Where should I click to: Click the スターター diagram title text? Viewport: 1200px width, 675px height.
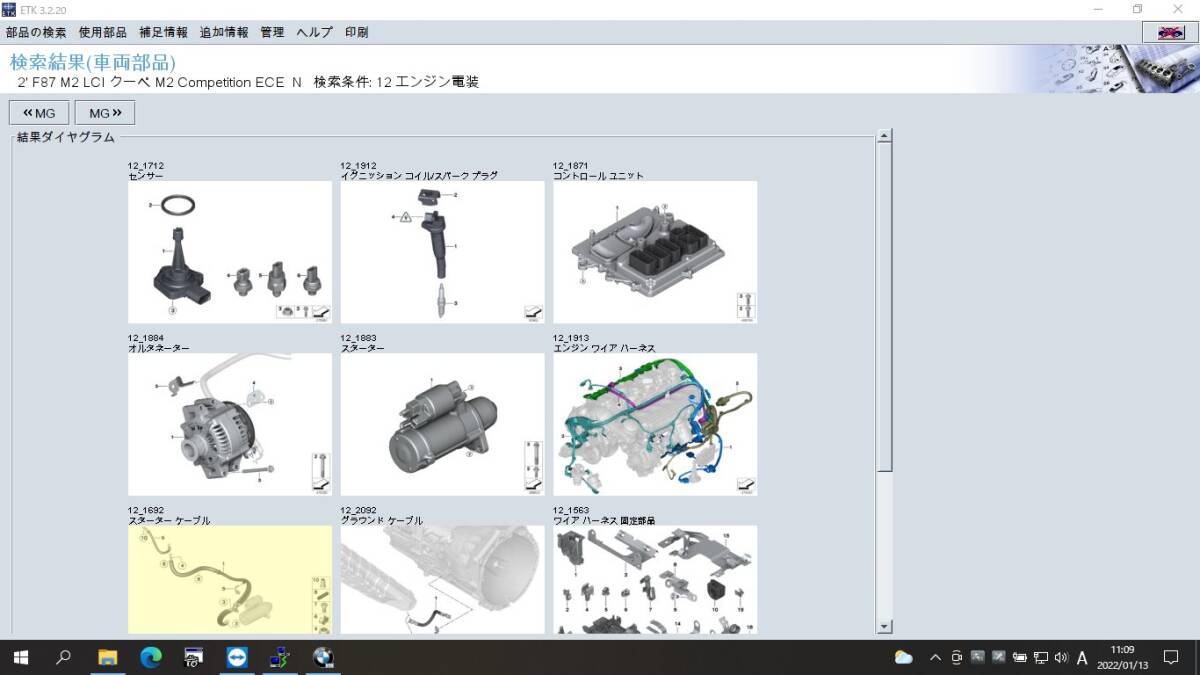363,348
